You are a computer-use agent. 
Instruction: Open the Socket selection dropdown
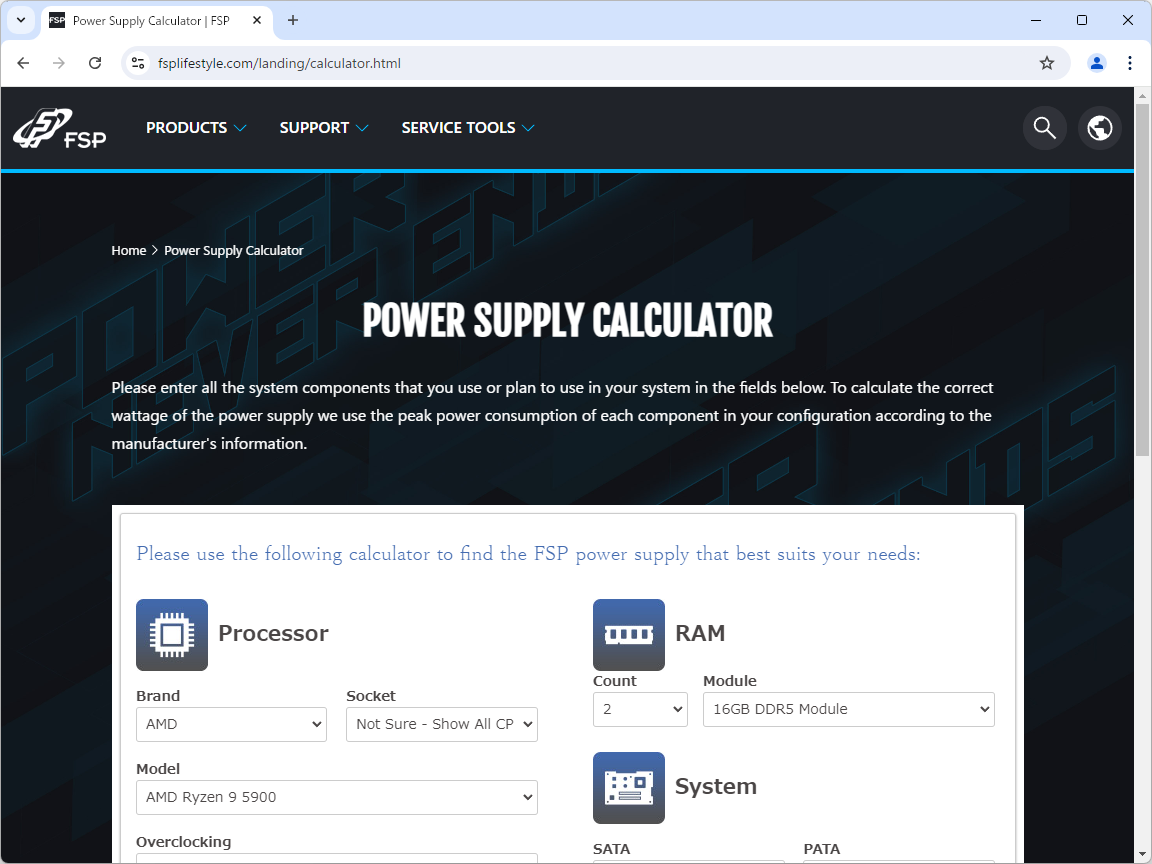click(441, 724)
